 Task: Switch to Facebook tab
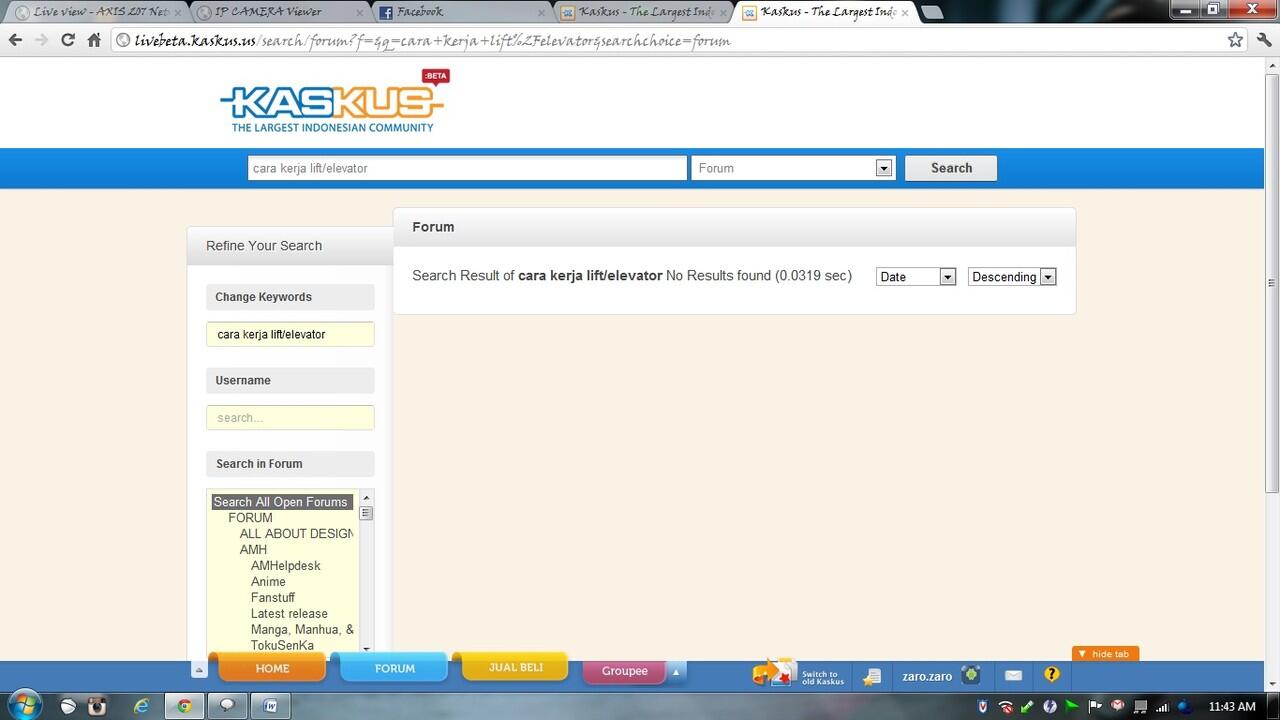pyautogui.click(x=460, y=12)
